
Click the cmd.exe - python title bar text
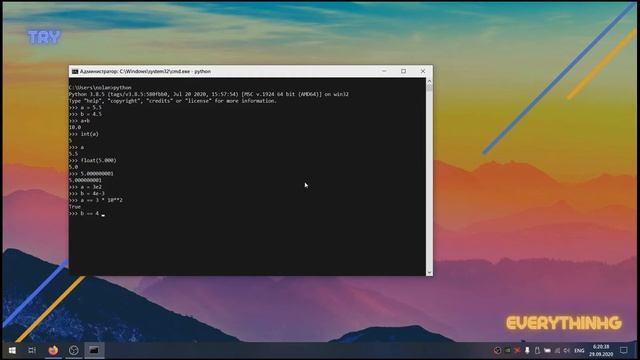145,71
